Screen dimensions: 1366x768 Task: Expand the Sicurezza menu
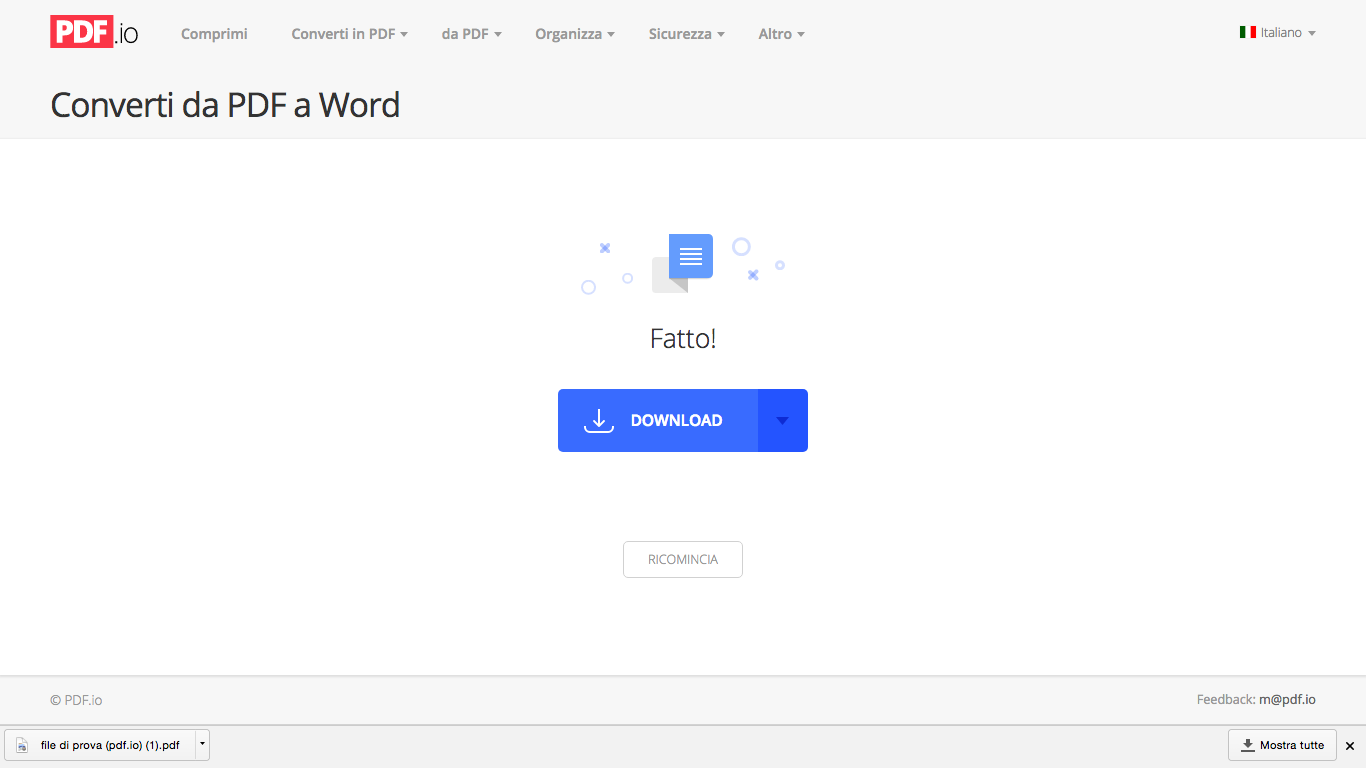pyautogui.click(x=686, y=34)
